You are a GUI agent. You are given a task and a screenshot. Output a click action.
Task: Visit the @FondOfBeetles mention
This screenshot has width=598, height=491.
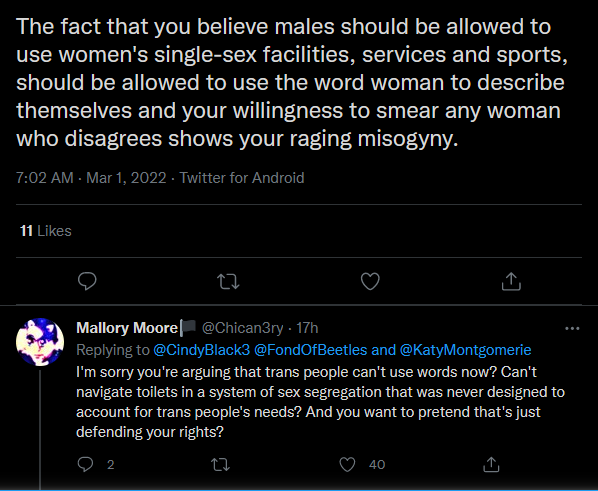[310, 350]
